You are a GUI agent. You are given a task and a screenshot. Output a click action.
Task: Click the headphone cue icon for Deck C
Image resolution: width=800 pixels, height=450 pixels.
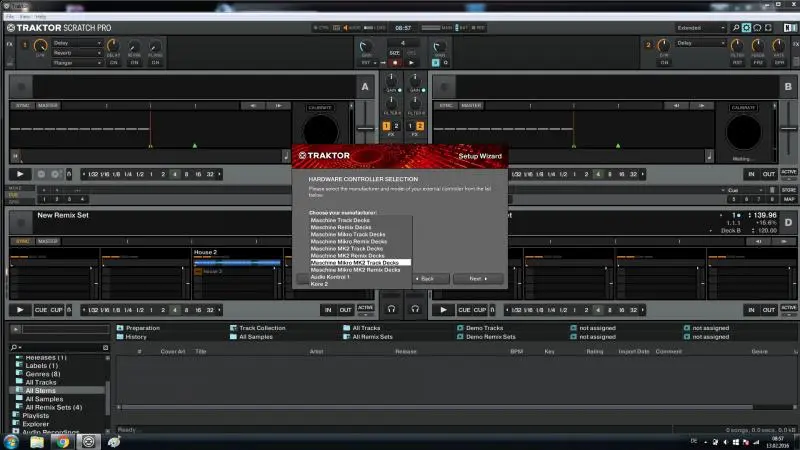(390, 309)
